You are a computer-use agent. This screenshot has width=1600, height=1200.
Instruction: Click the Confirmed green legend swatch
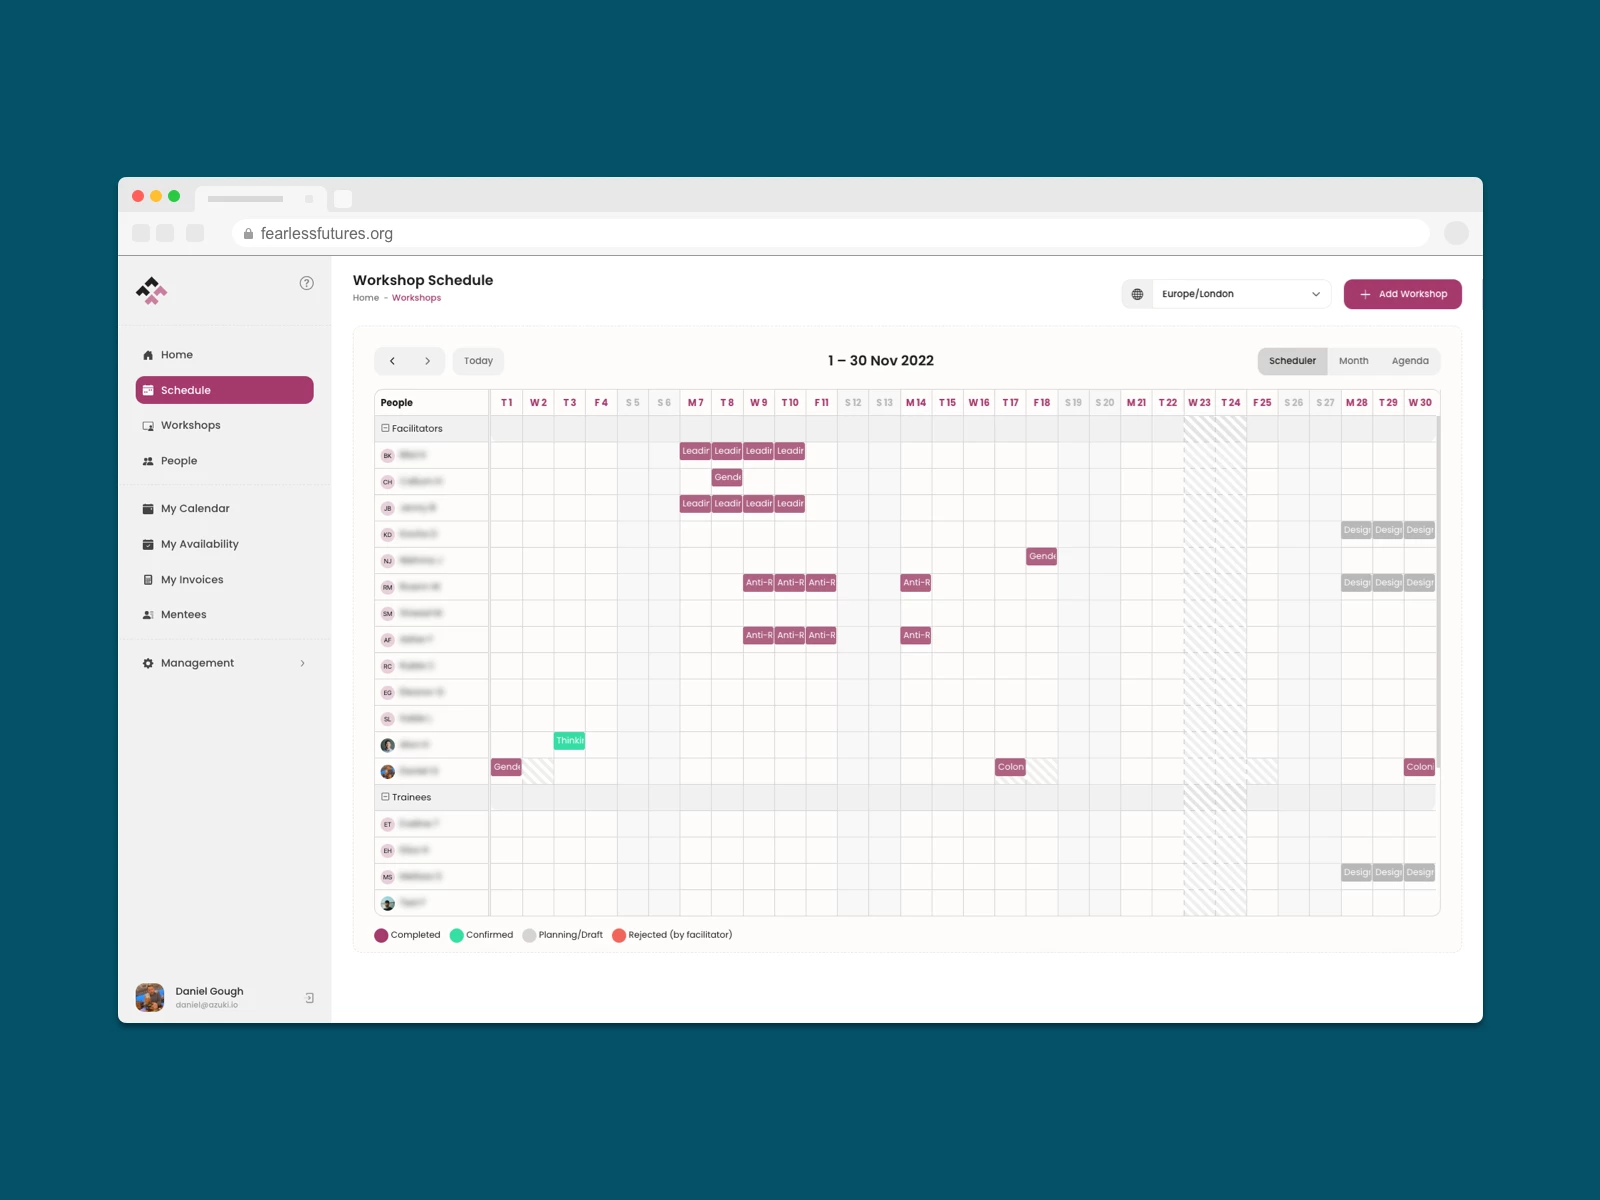click(x=457, y=935)
